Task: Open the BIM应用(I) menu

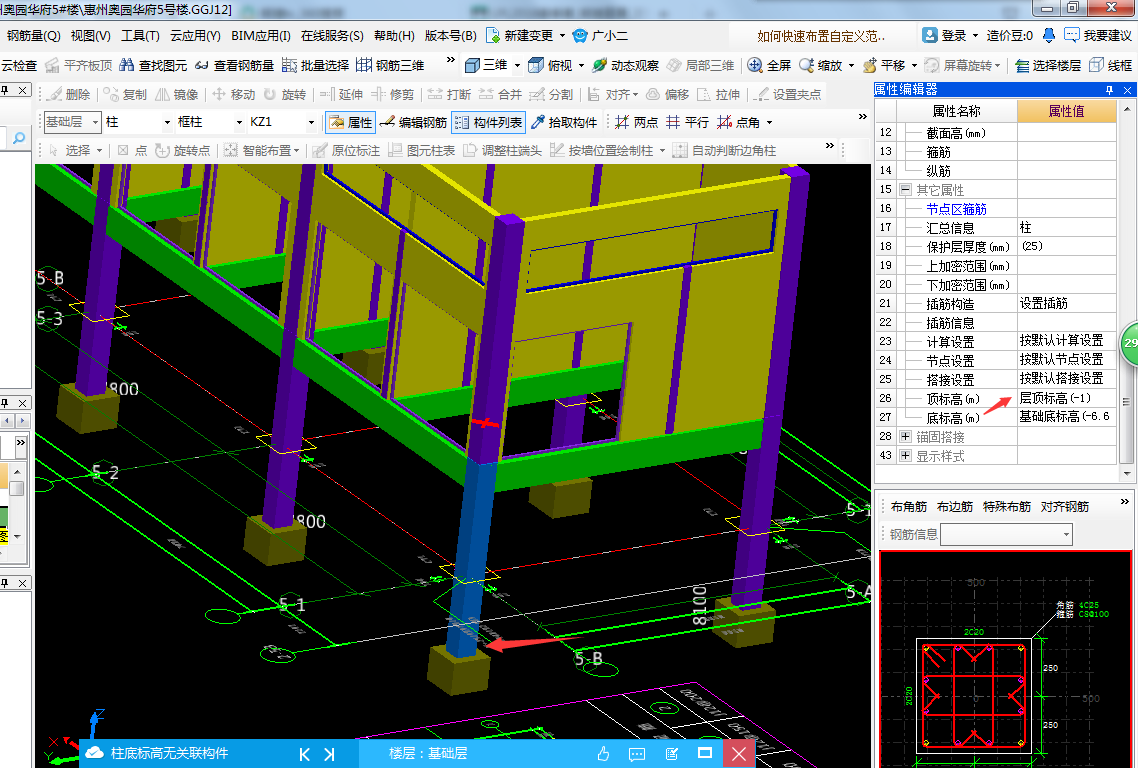Action: coord(260,35)
